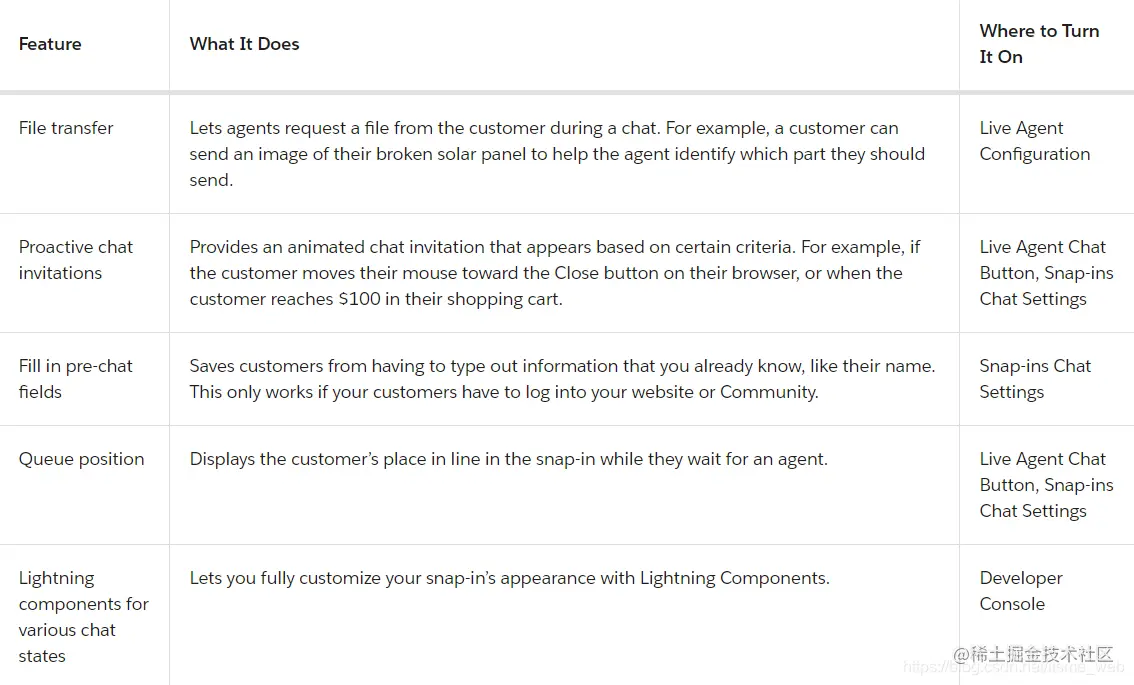The height and width of the screenshot is (685, 1134).
Task: Click the Queue position description text
Action: click(508, 459)
